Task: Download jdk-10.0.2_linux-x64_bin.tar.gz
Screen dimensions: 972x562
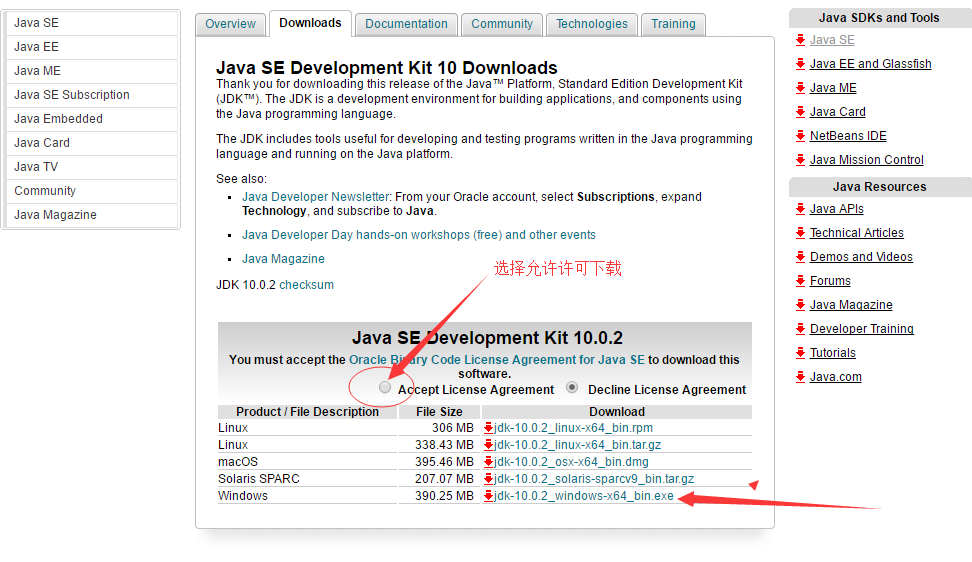Action: 577,445
